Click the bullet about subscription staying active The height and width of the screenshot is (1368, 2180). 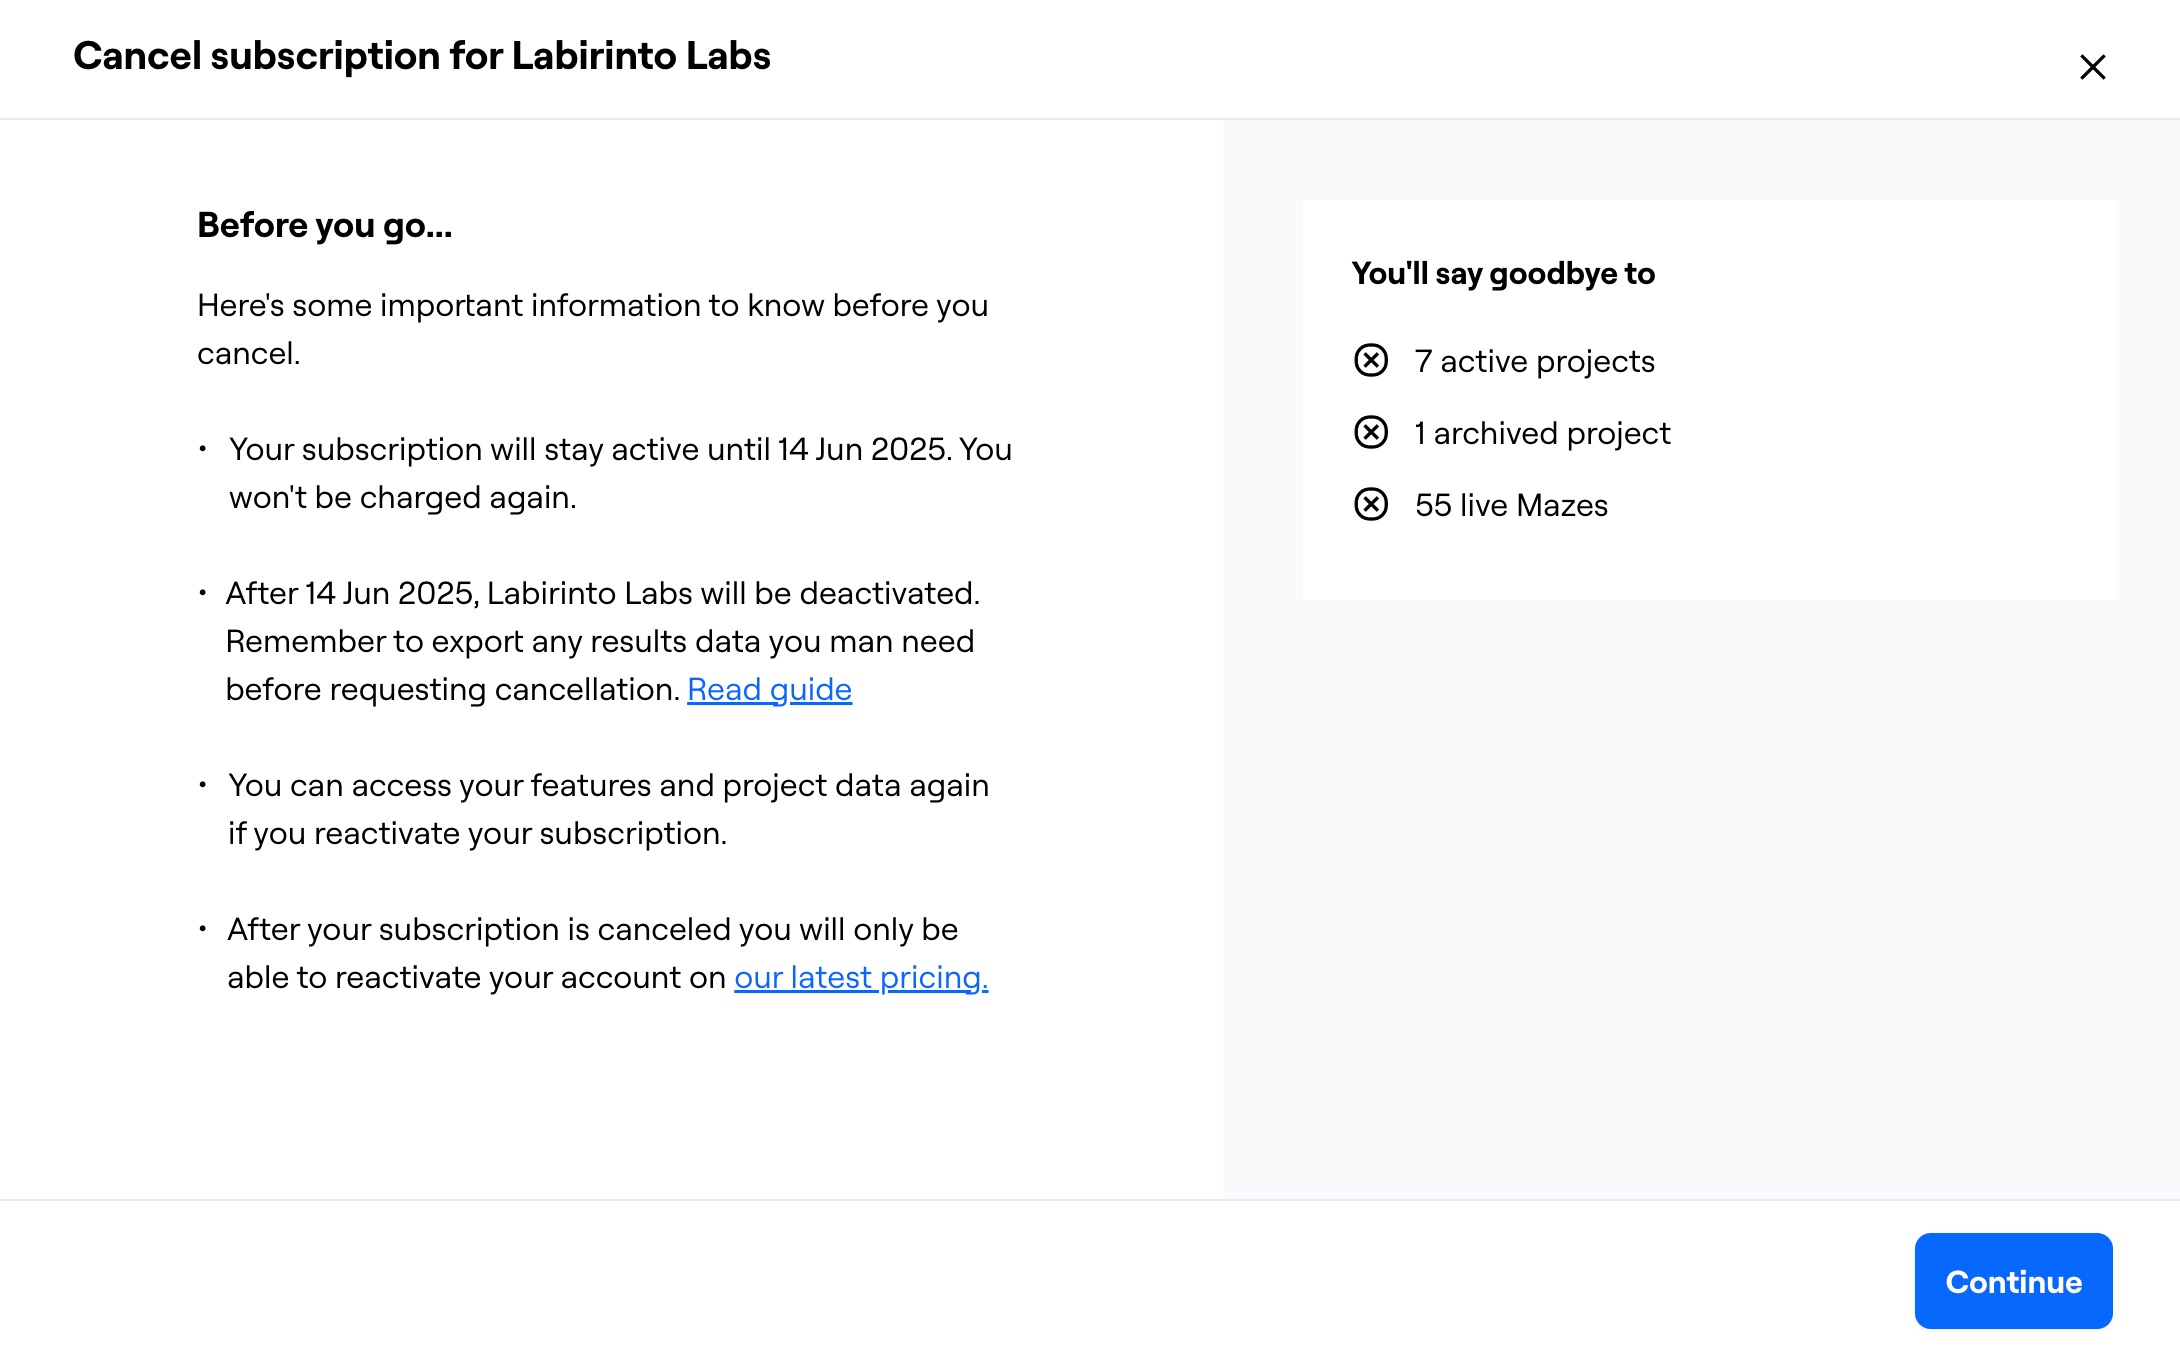[620, 473]
